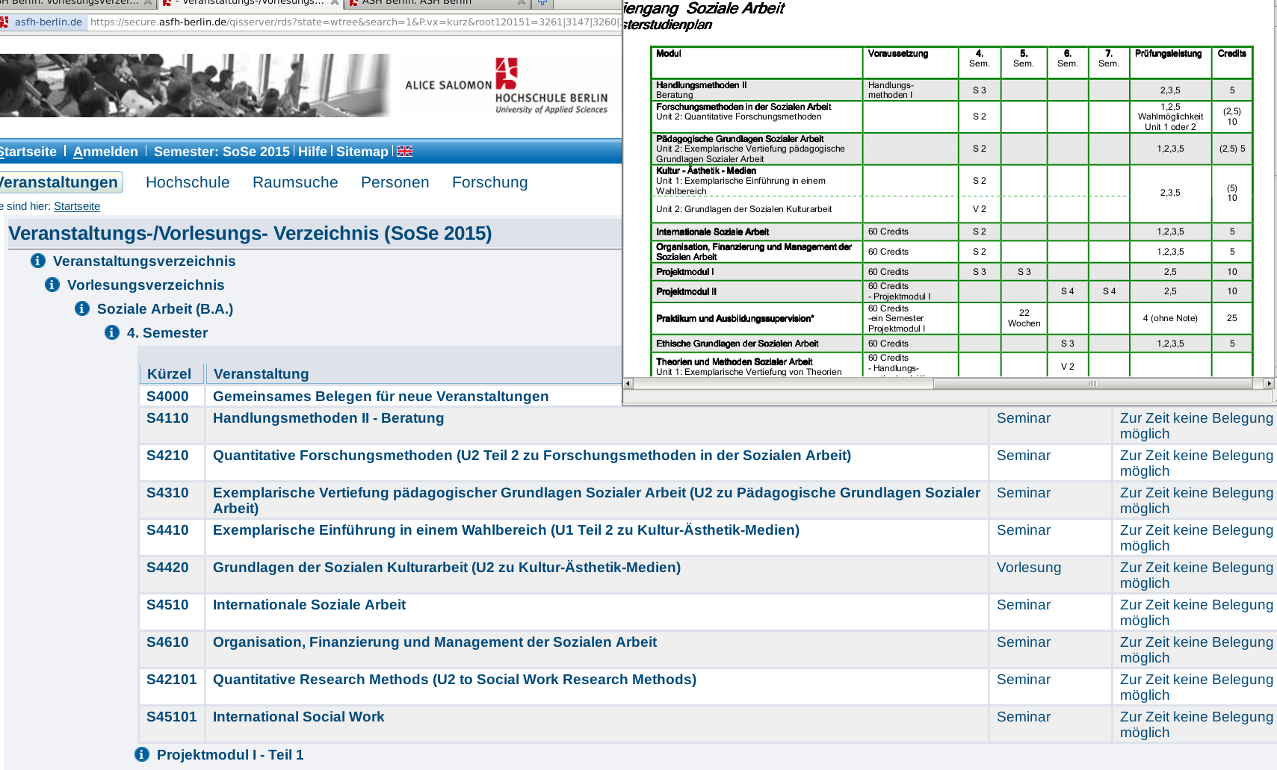Open Exemplarische Einführung in einem Wahlbereich course
The height and width of the screenshot is (770, 1277).
pyautogui.click(x=506, y=530)
